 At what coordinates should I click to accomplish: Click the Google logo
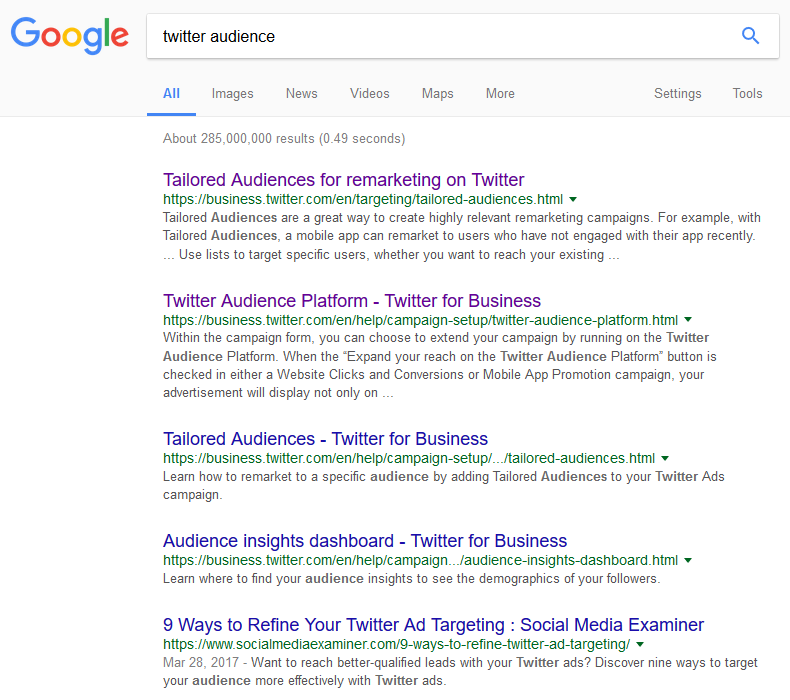click(70, 35)
